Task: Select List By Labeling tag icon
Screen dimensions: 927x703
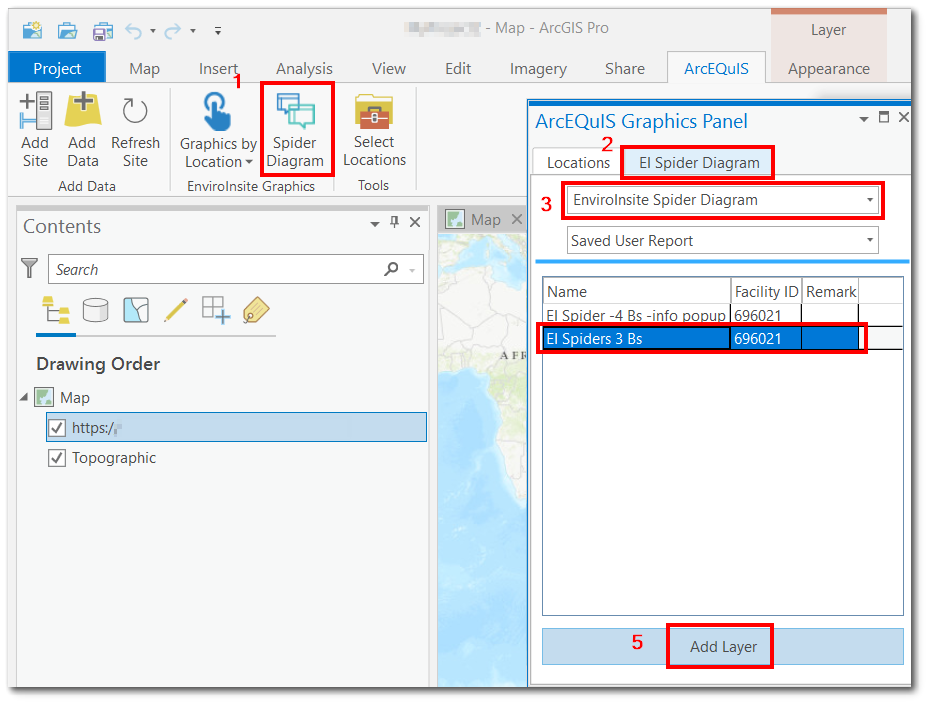Action: [x=256, y=310]
